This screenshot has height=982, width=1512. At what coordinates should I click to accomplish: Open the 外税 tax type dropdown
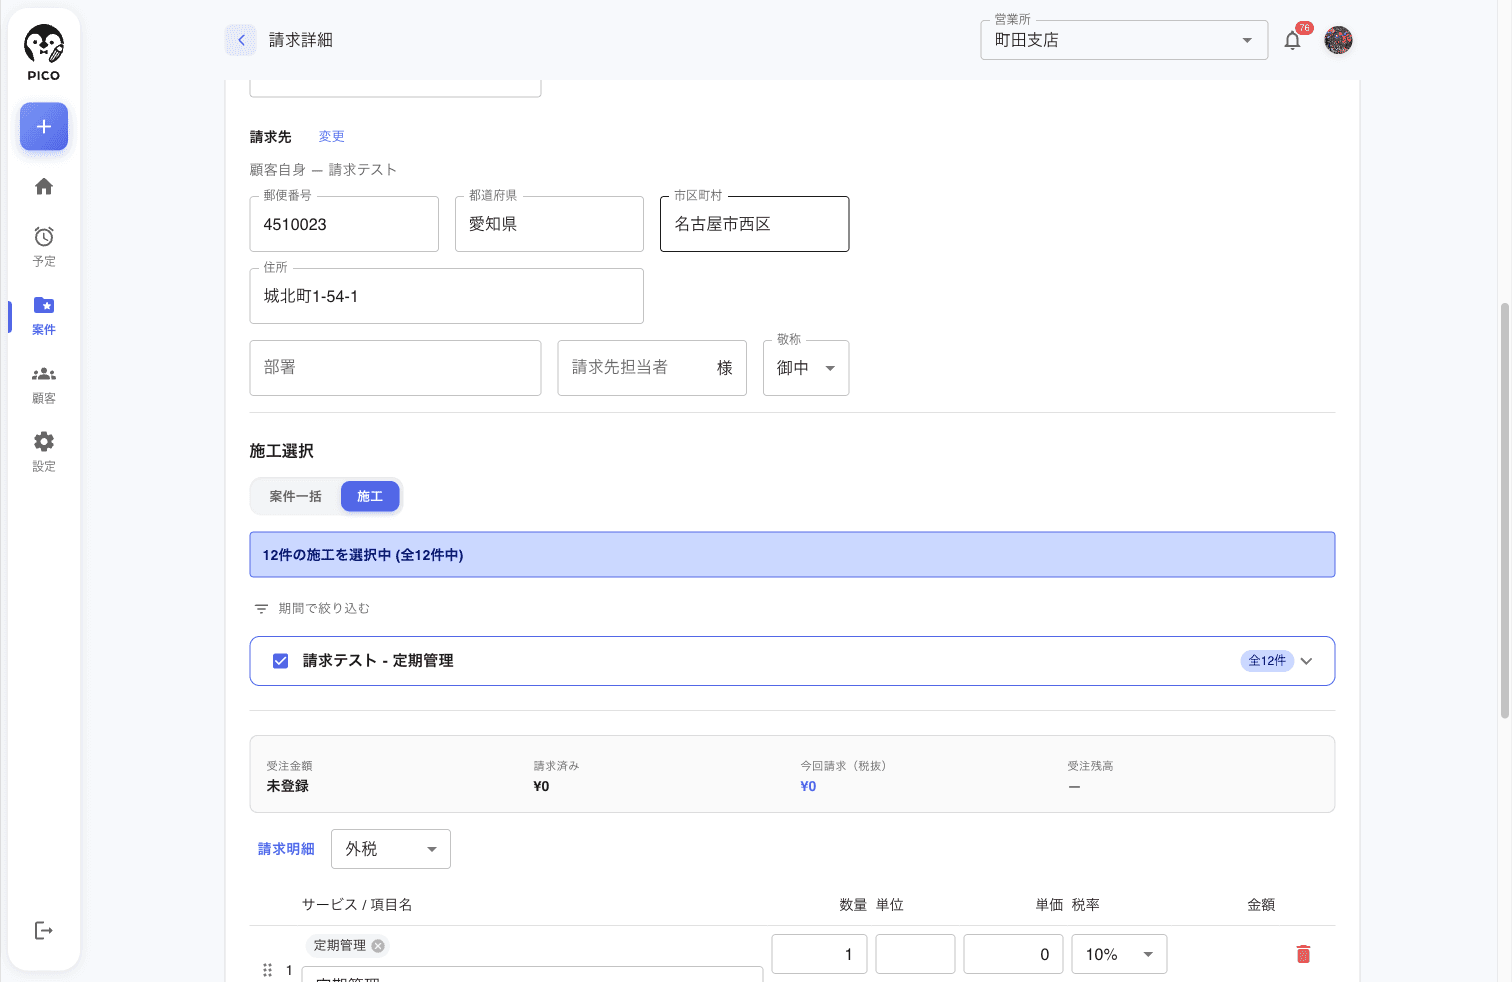[391, 849]
